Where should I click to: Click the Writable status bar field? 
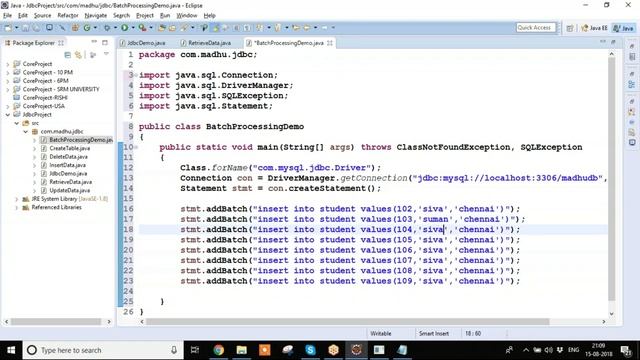[x=381, y=333]
